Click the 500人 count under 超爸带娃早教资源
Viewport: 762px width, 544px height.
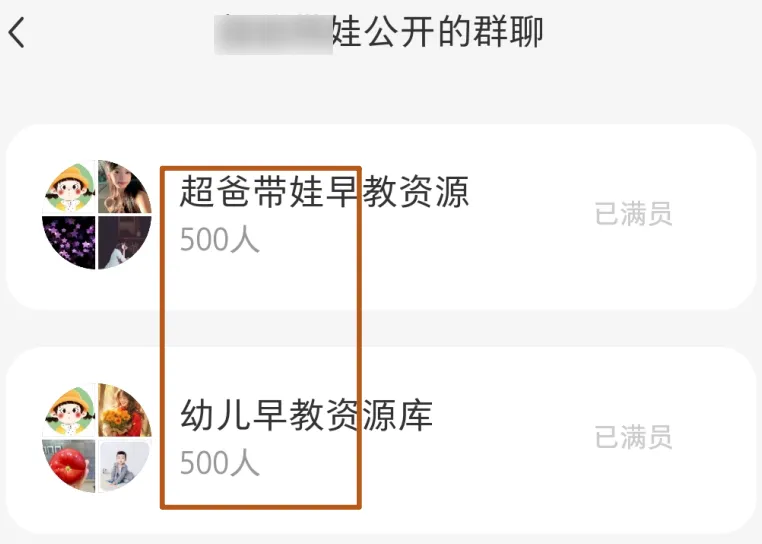pos(220,240)
